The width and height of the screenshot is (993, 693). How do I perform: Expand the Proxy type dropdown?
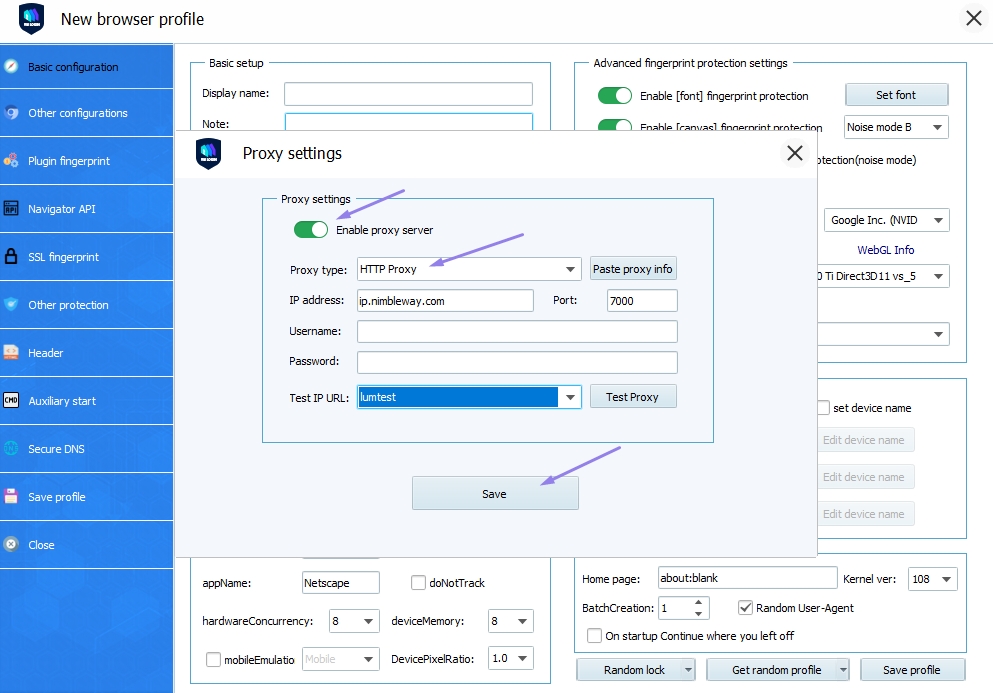pos(570,269)
